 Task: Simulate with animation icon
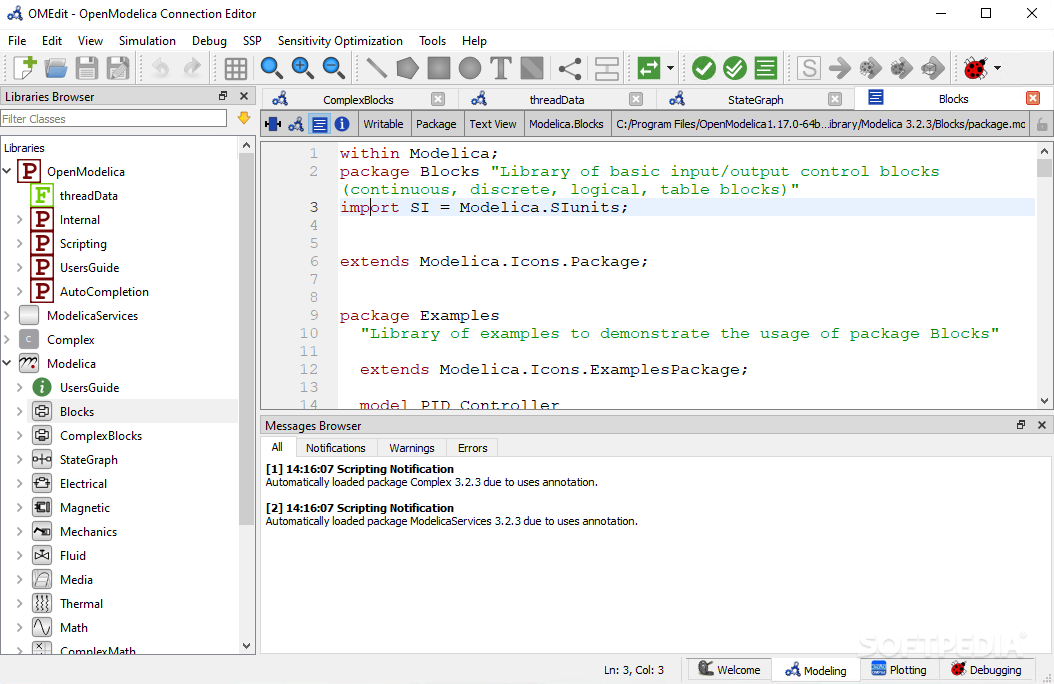click(x=932, y=68)
